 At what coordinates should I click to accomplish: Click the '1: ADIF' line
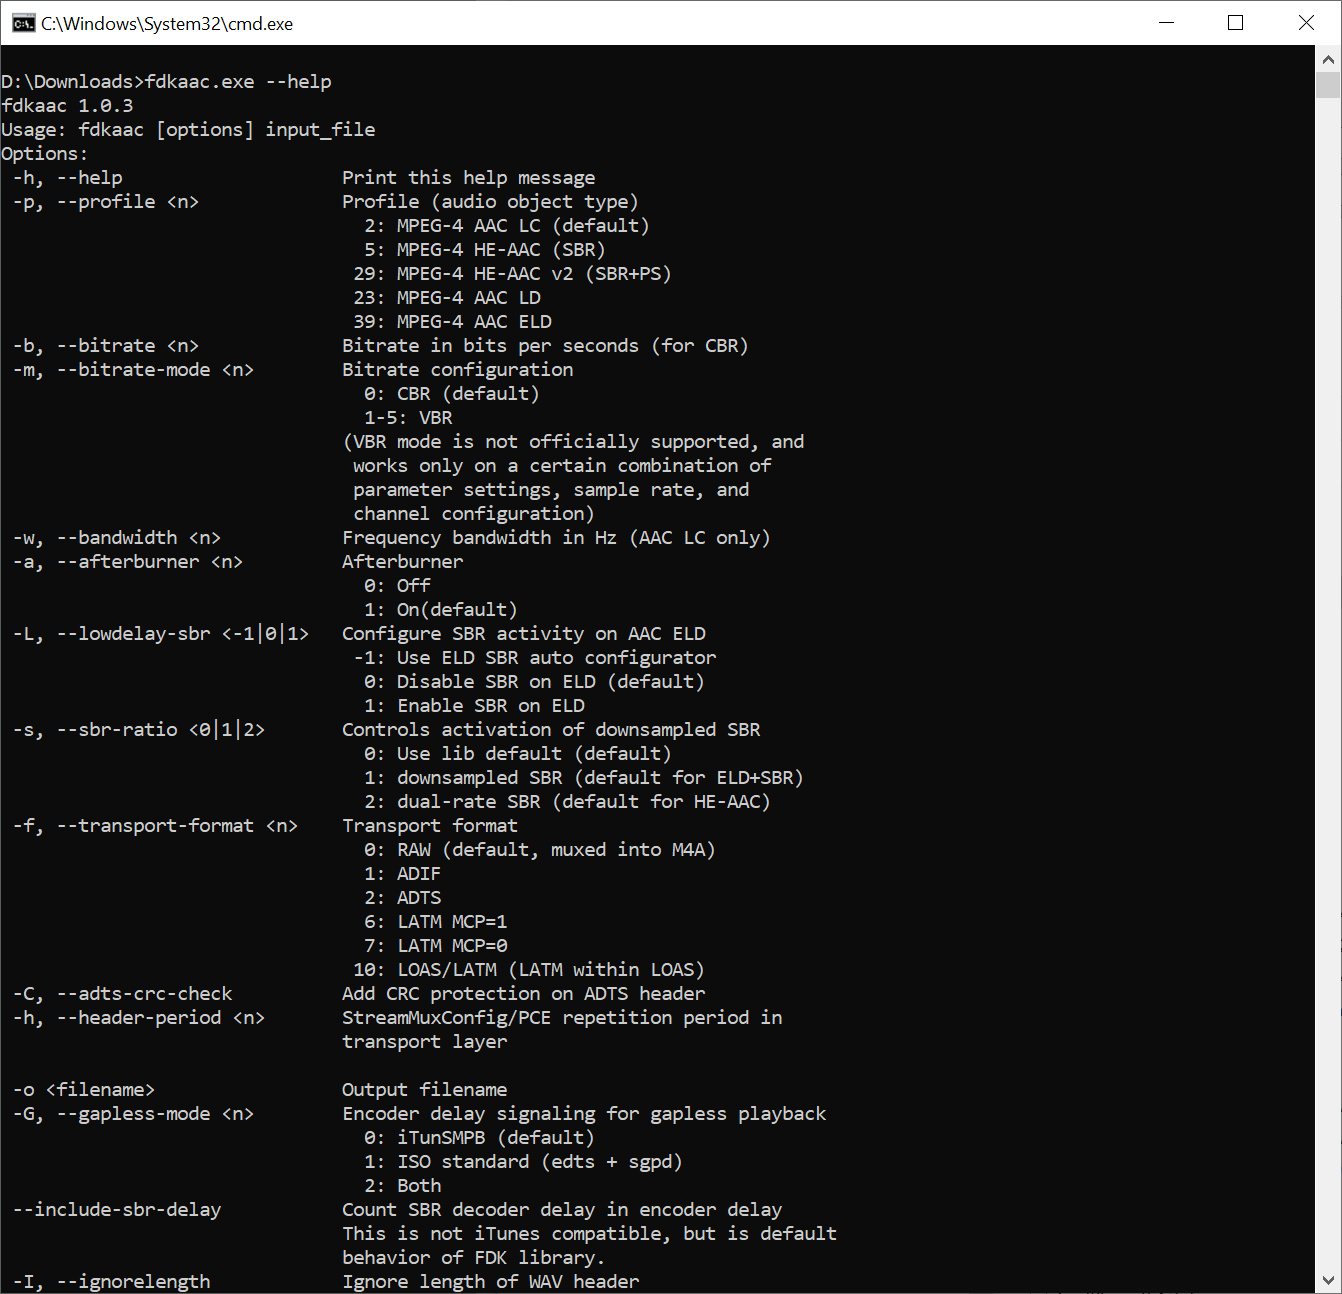click(402, 874)
